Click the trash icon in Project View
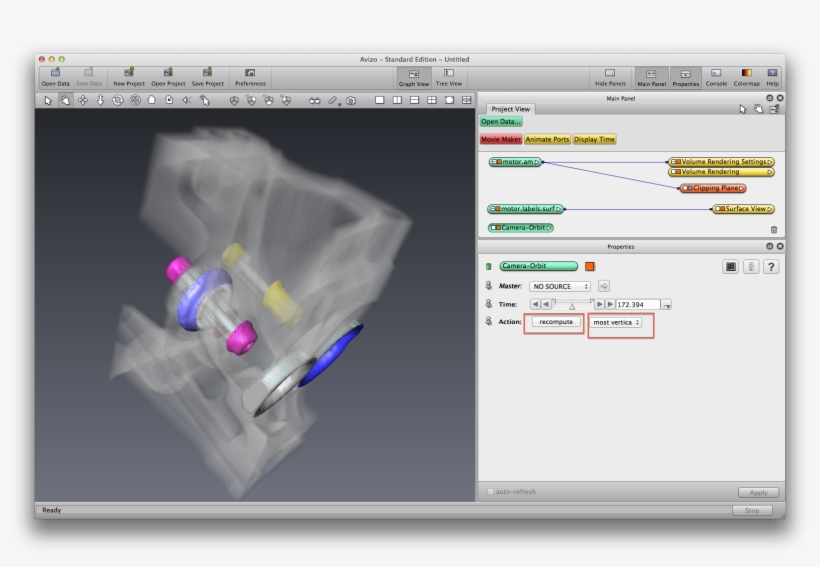Screen dimensions: 820x567 click(774, 230)
